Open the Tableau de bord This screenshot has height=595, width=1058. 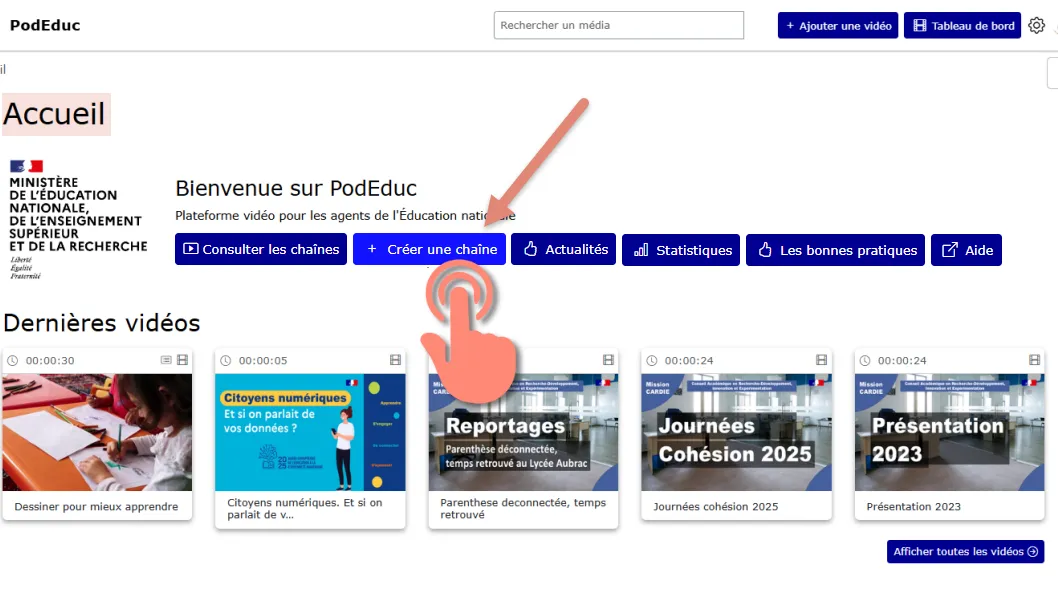pos(962,26)
